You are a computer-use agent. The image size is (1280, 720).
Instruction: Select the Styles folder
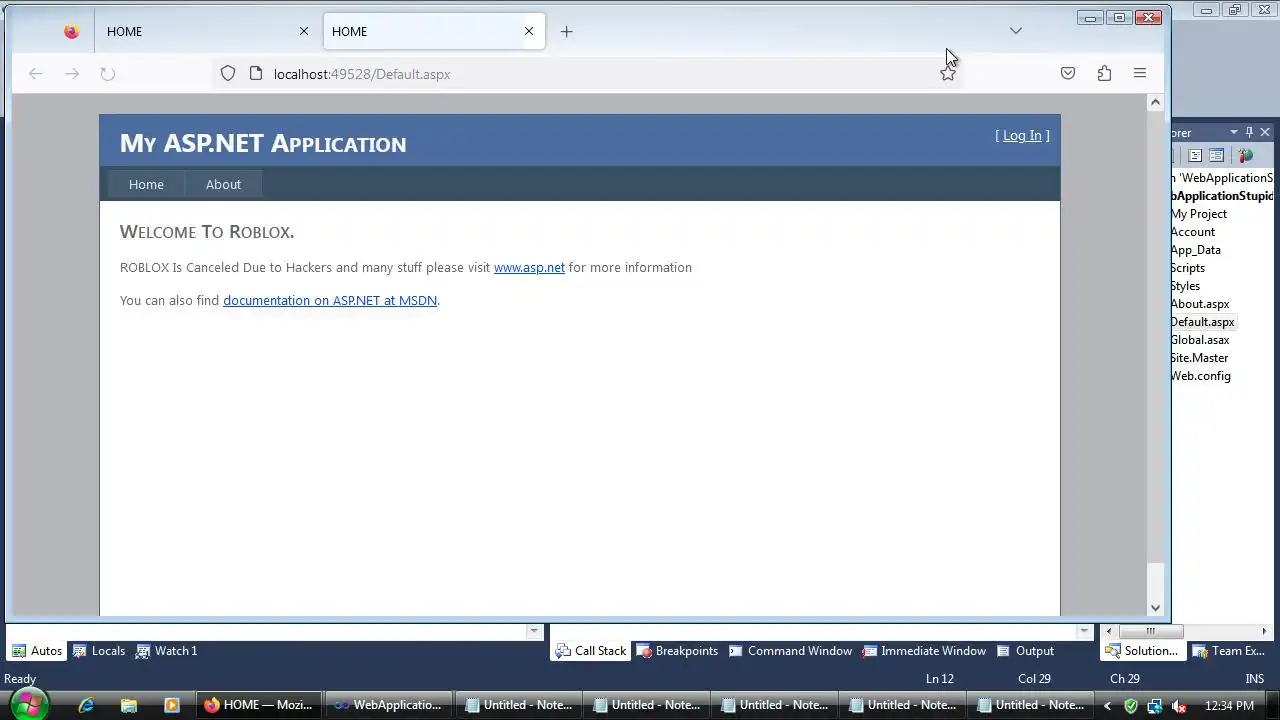tap(1185, 286)
